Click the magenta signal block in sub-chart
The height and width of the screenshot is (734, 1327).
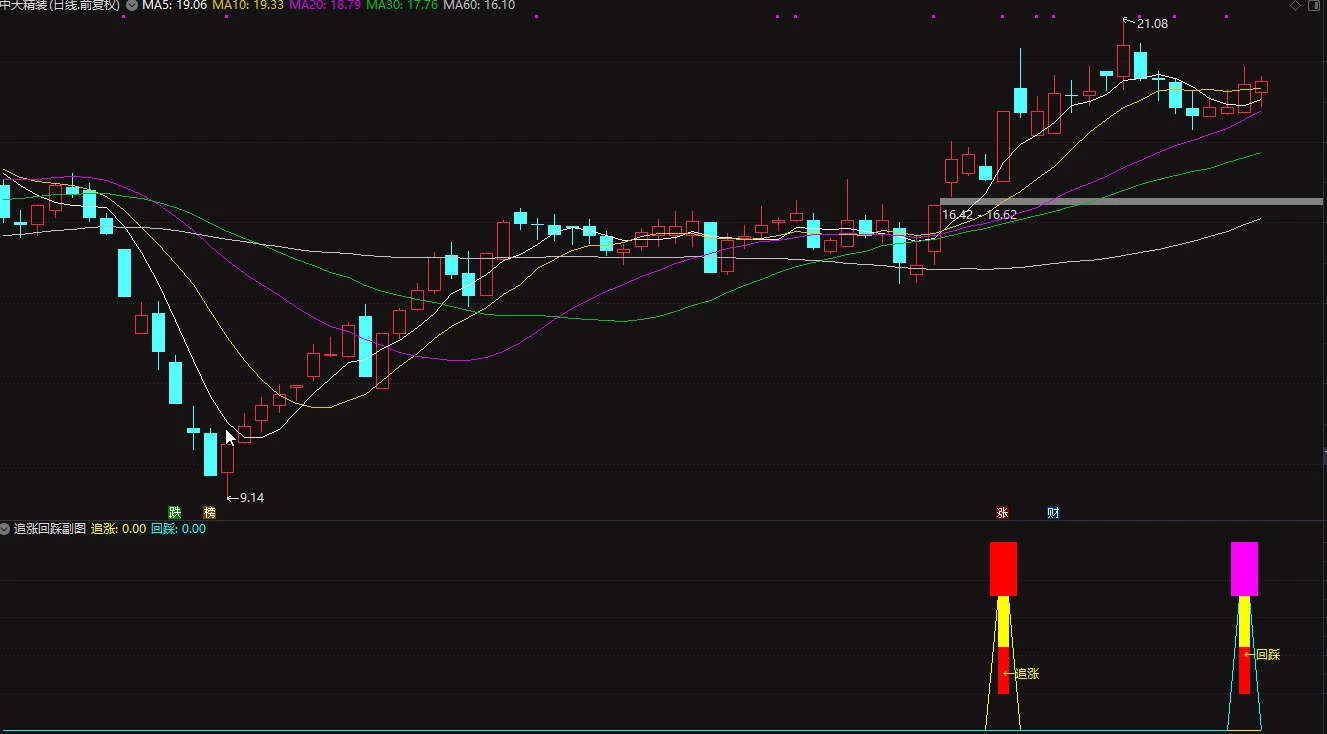(x=1244, y=569)
